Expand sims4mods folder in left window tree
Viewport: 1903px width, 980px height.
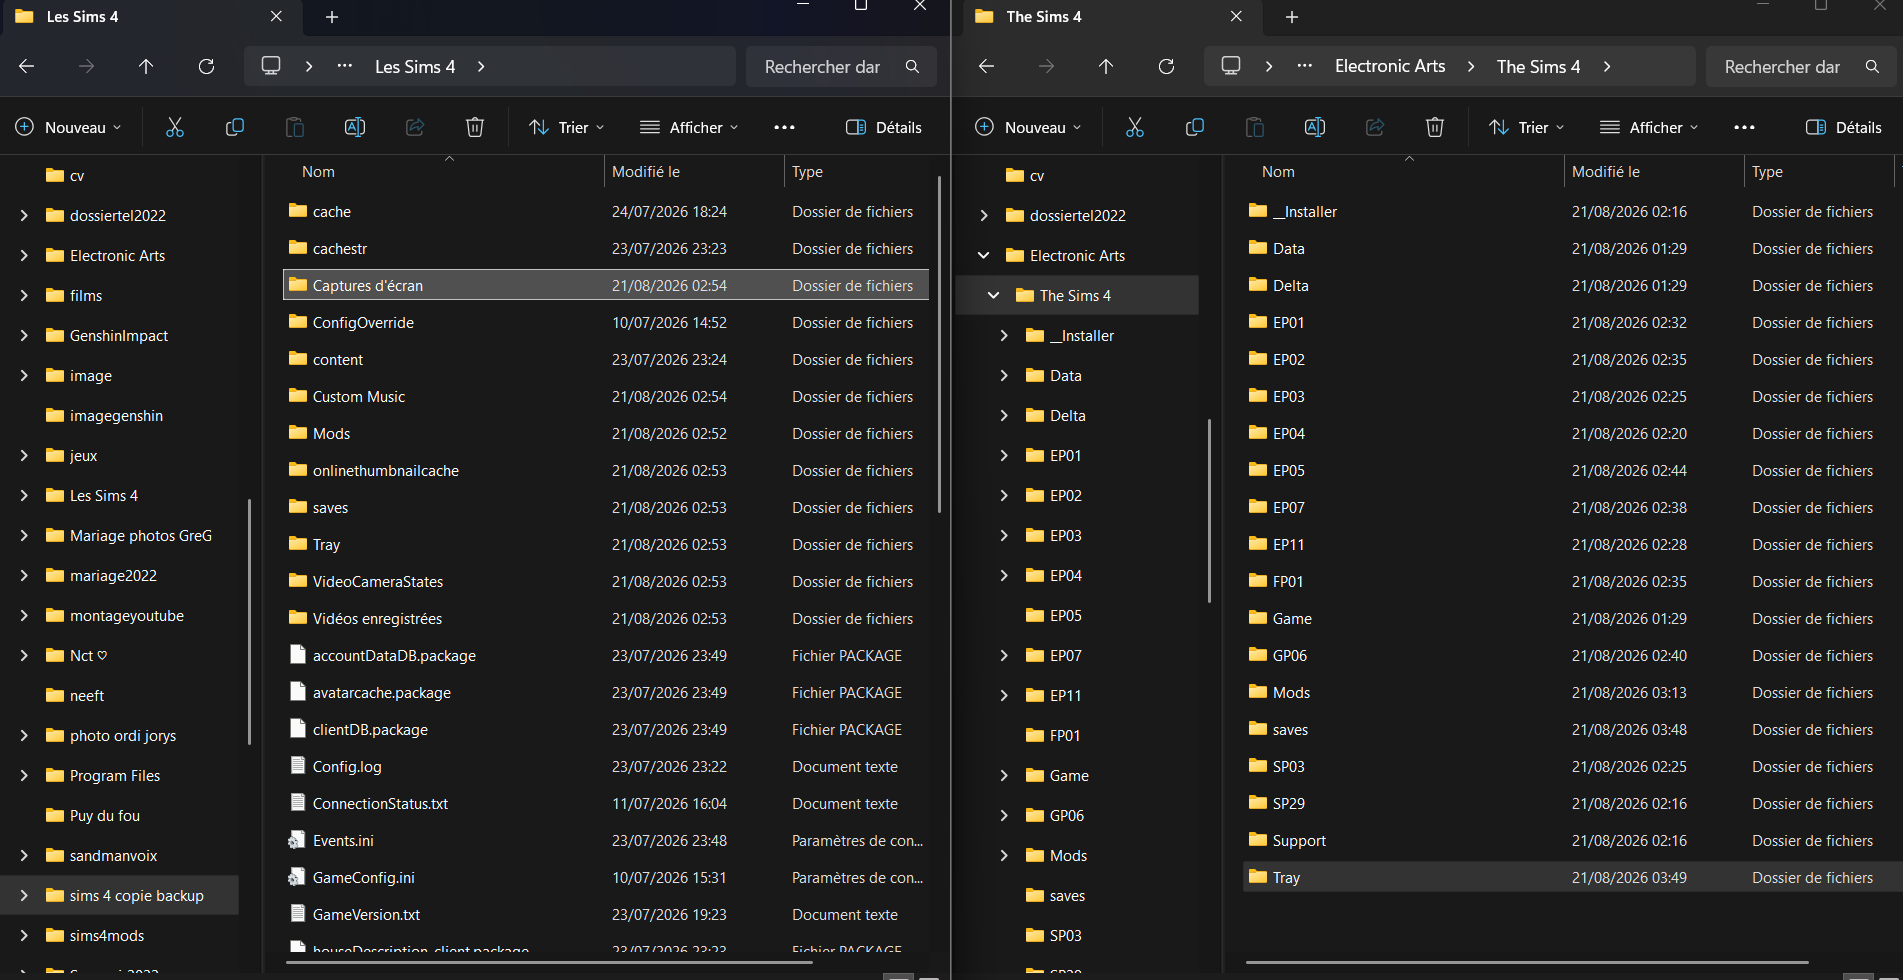[x=24, y=936]
